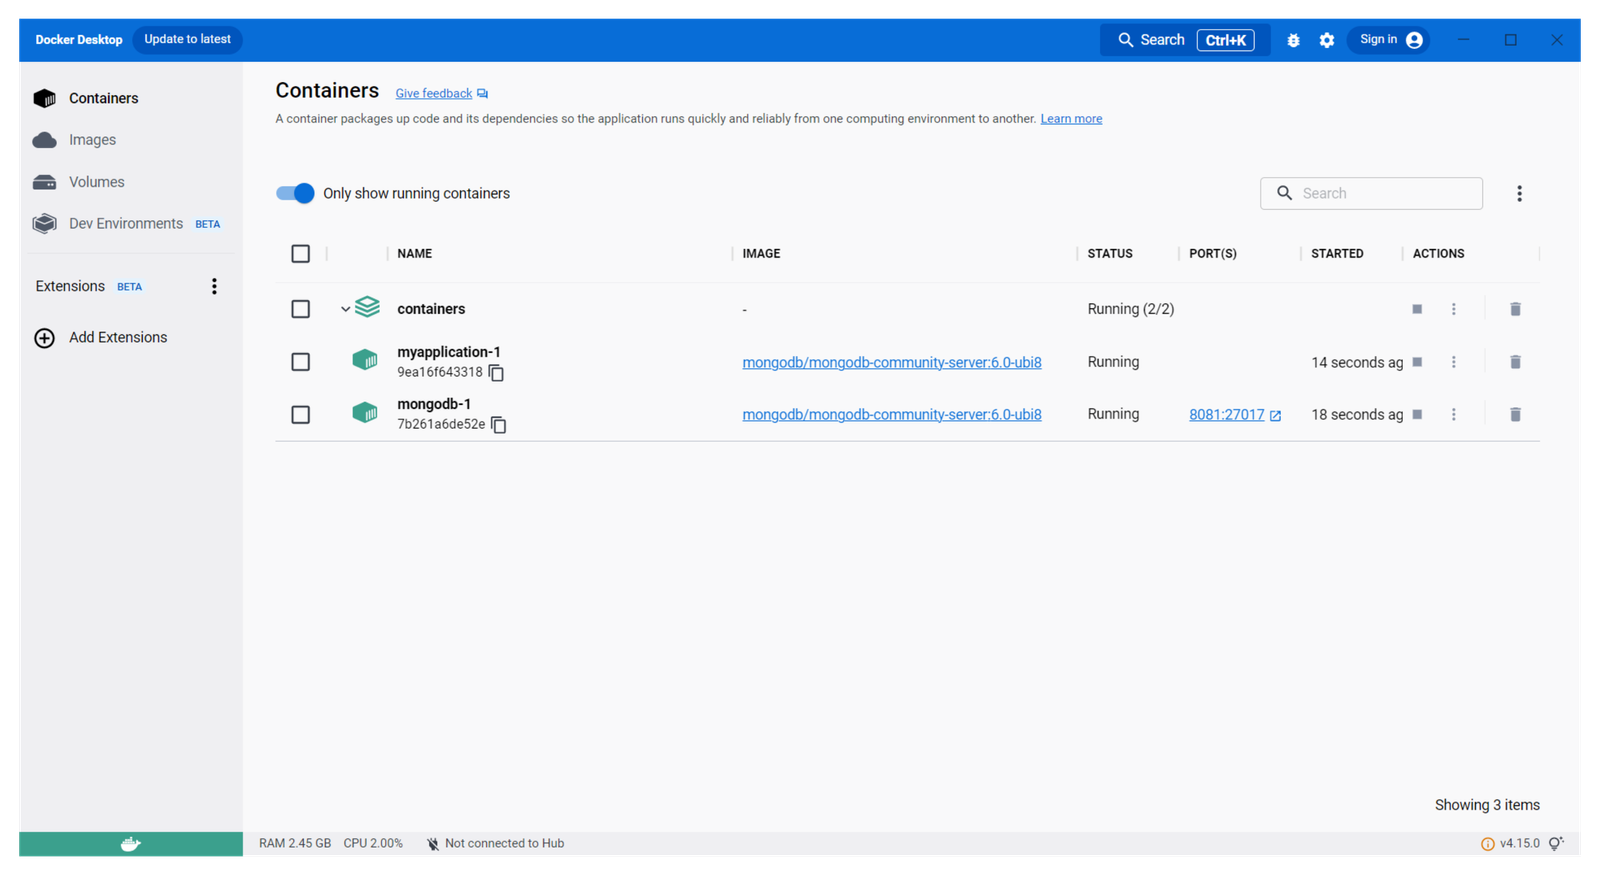Tick the checkbox for myapplication-1
1600x877 pixels.
click(301, 362)
